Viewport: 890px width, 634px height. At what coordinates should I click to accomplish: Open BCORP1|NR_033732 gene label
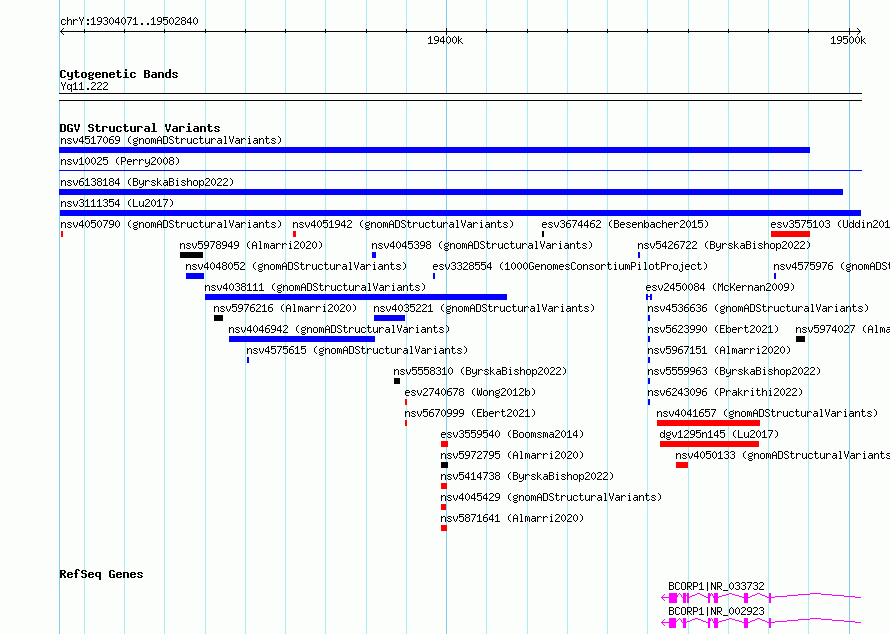pos(716,586)
